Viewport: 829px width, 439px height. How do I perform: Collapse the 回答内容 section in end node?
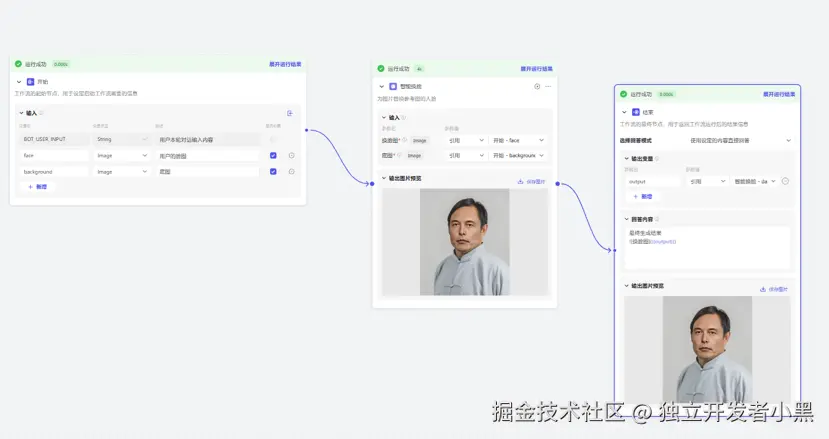(626, 218)
